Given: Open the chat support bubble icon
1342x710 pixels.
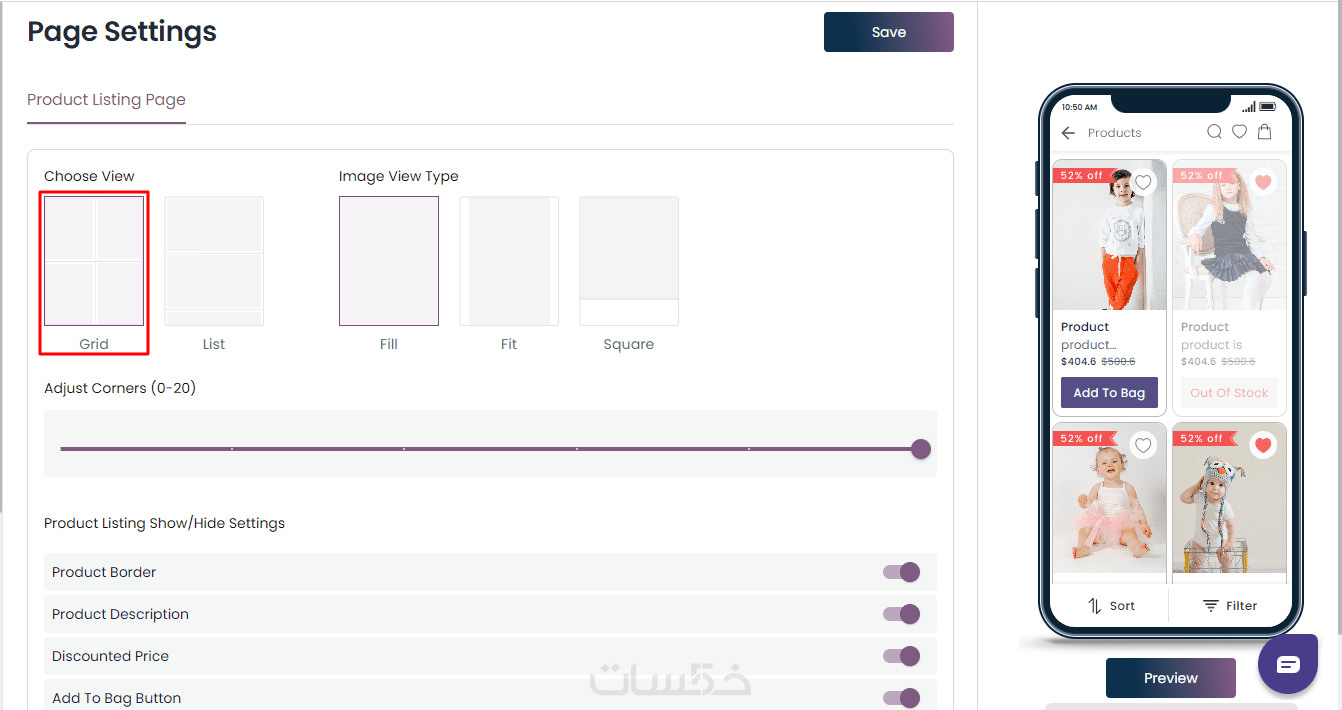Looking at the screenshot, I should (1288, 664).
